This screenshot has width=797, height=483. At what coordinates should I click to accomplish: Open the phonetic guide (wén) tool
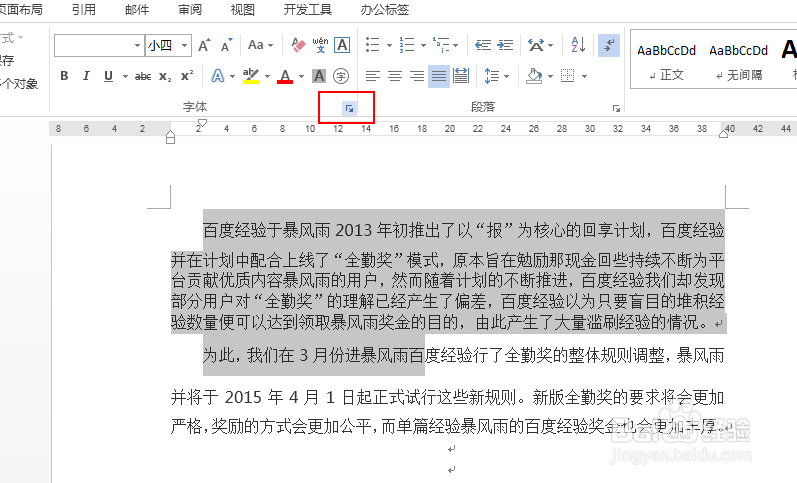320,45
